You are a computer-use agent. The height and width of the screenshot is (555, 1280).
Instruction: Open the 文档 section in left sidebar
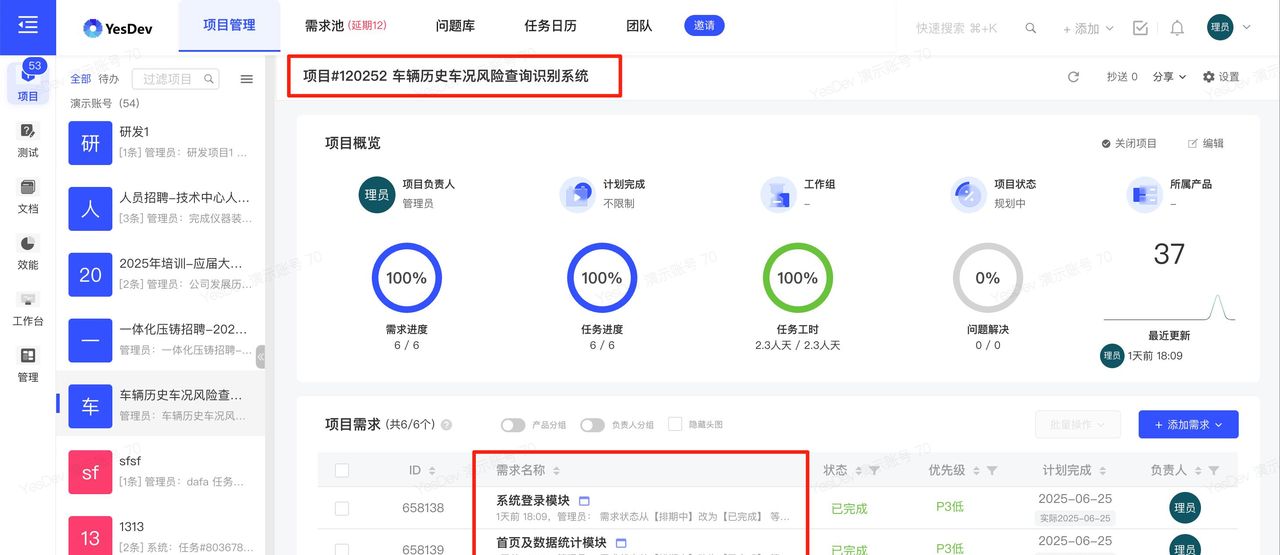(x=28, y=197)
